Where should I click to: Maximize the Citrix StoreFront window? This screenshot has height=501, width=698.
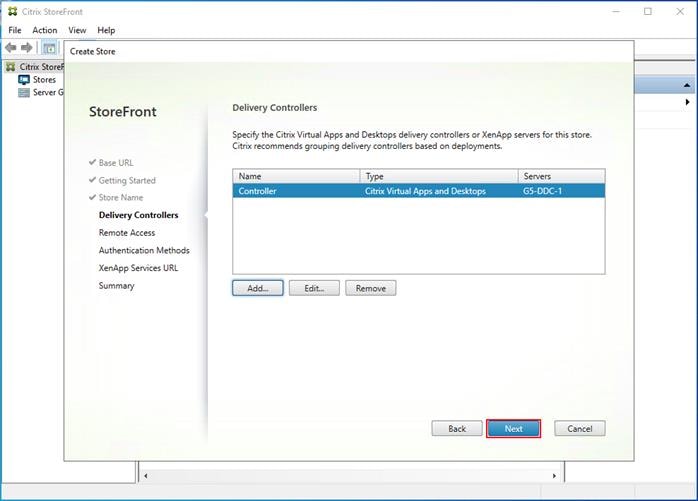tap(648, 11)
